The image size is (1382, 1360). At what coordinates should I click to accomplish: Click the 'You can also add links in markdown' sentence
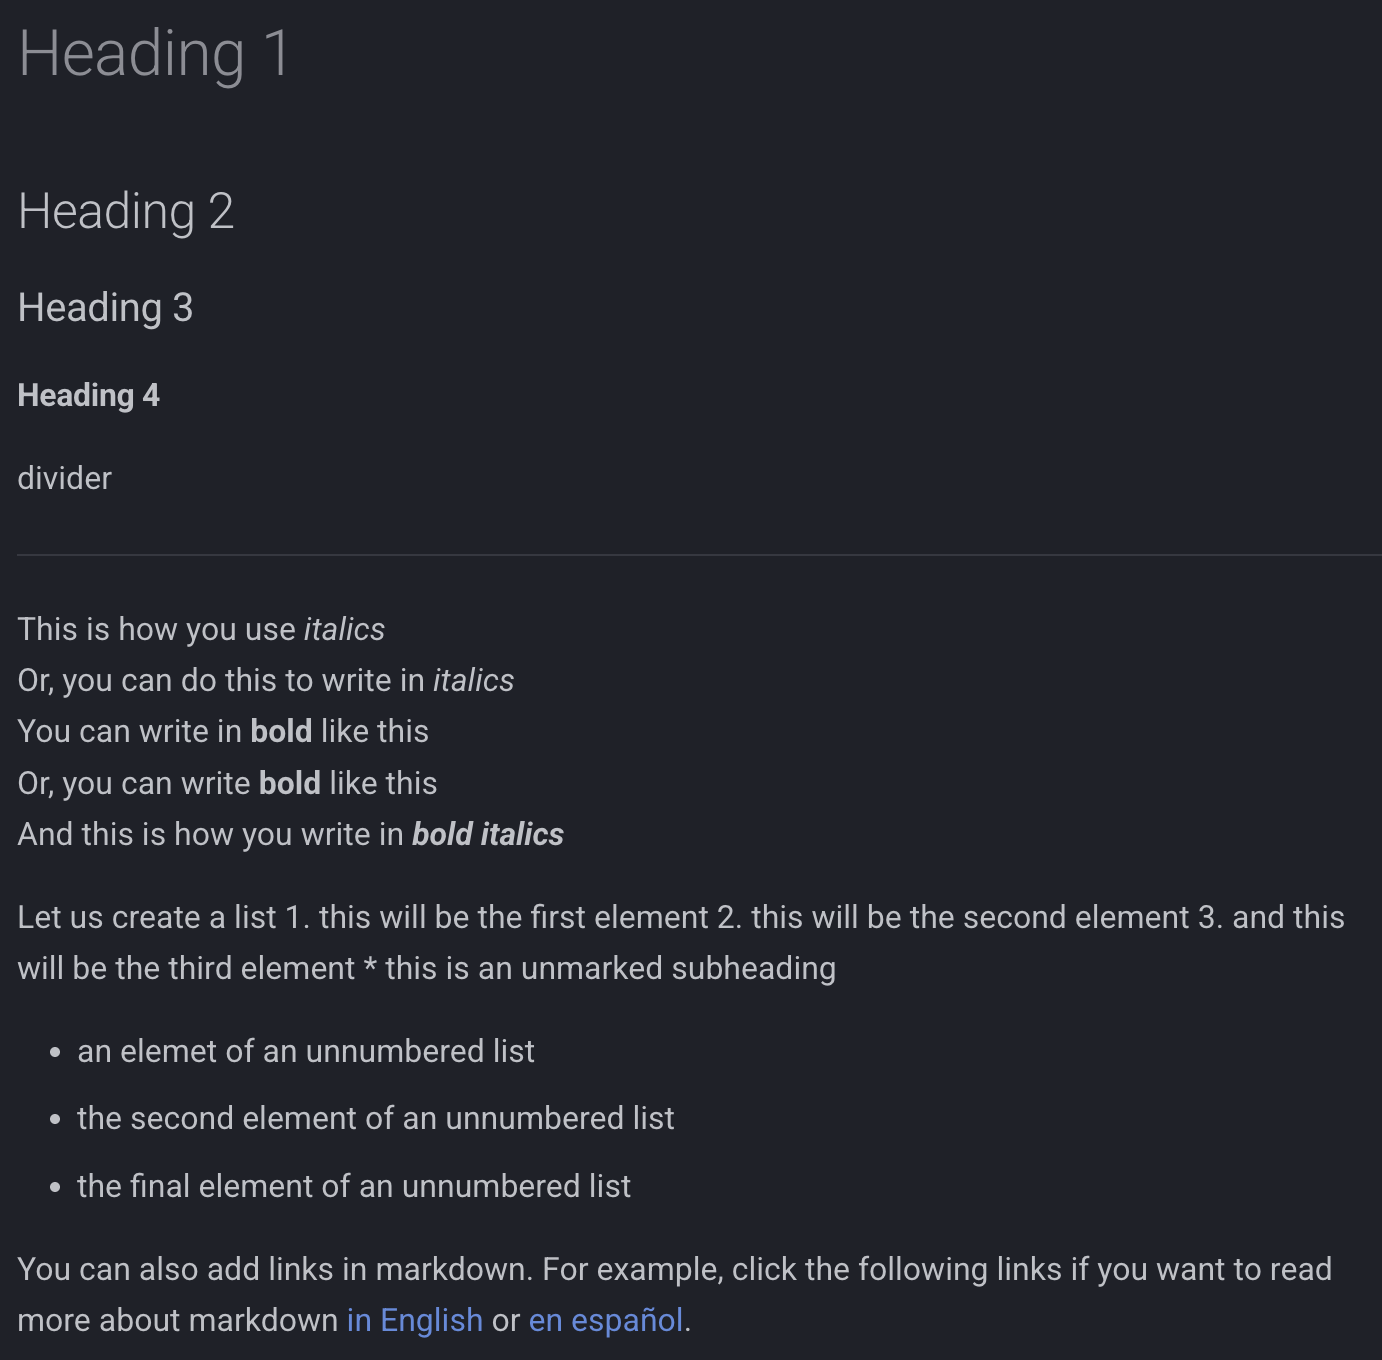[270, 1269]
